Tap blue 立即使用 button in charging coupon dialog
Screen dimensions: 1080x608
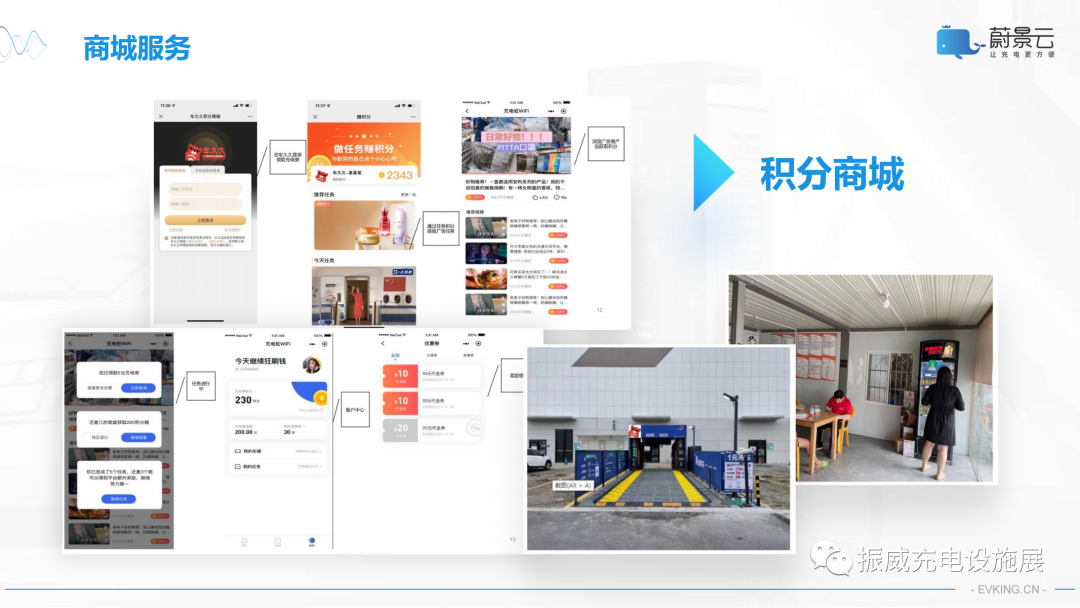tap(138, 388)
